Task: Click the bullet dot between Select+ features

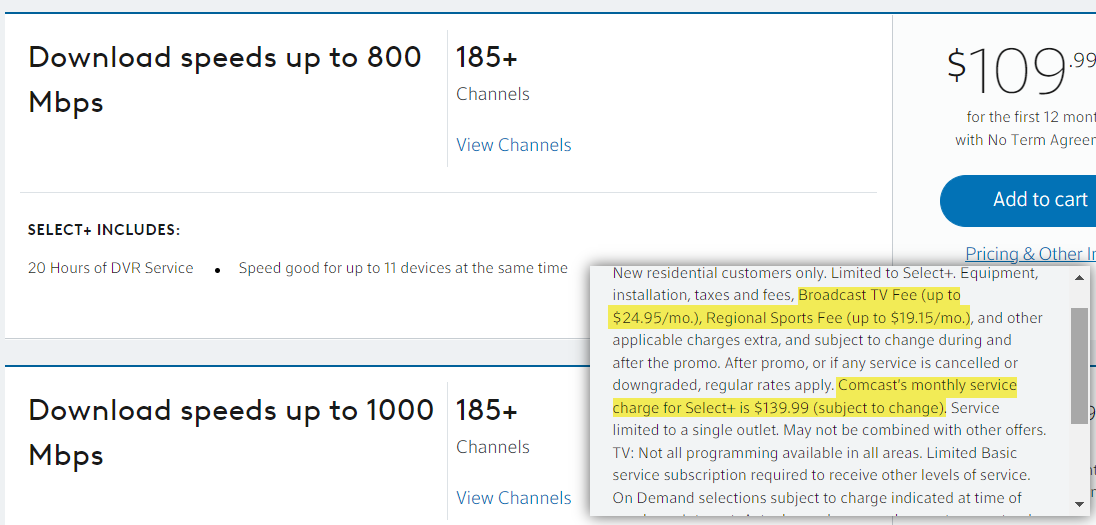Action: 217,270
